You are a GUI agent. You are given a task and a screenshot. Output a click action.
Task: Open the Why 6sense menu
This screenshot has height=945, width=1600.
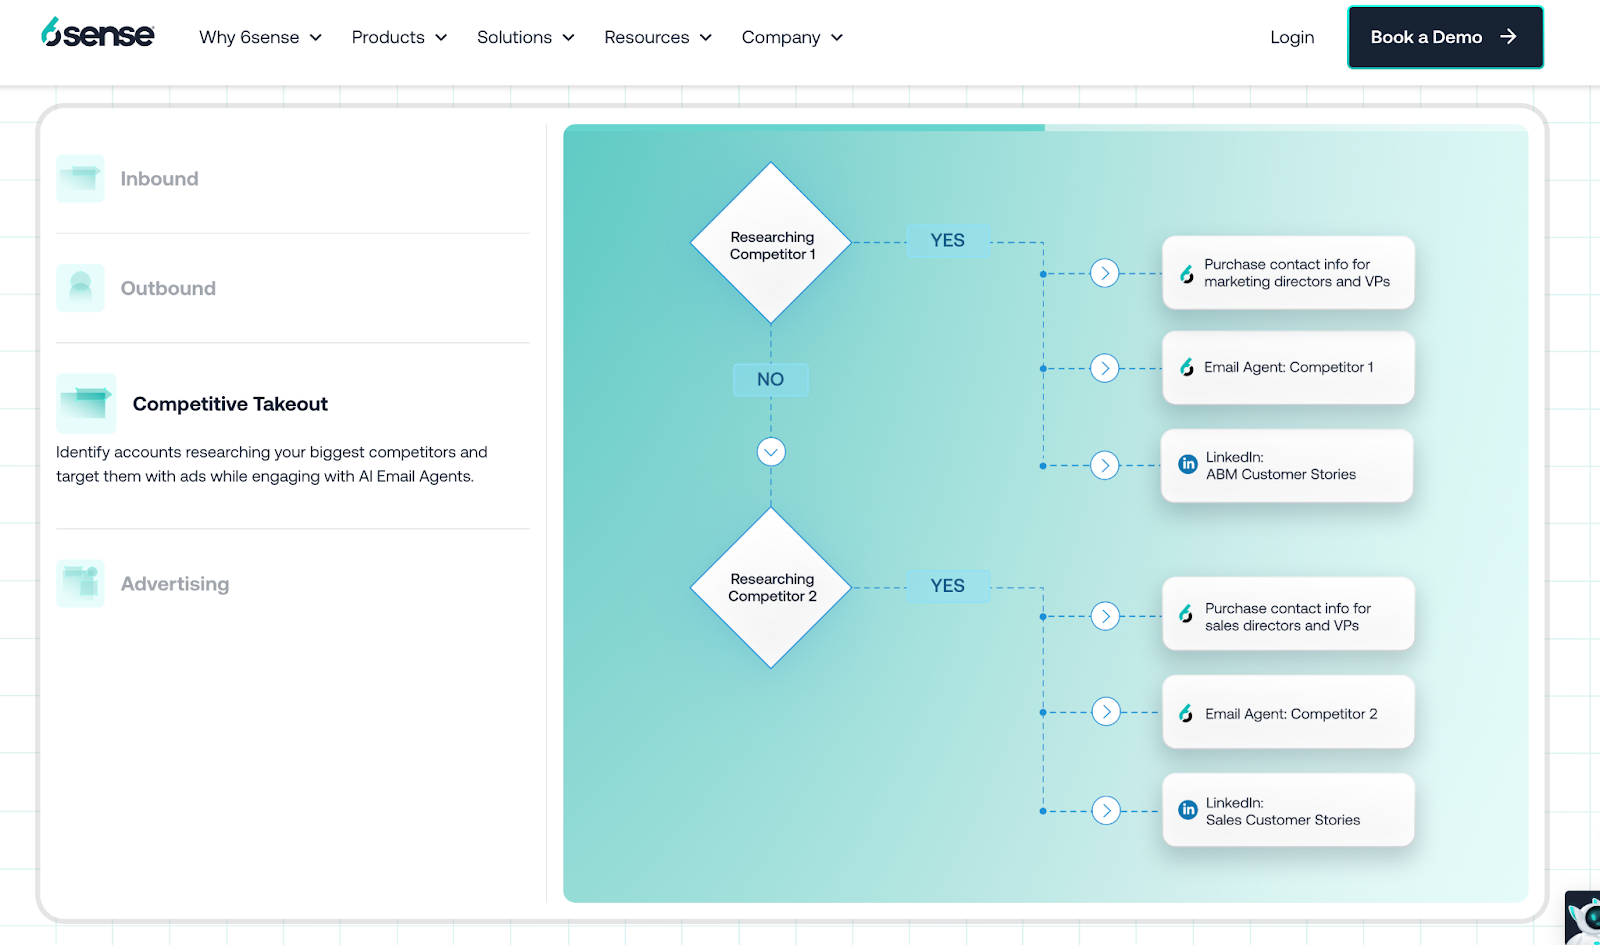259,37
